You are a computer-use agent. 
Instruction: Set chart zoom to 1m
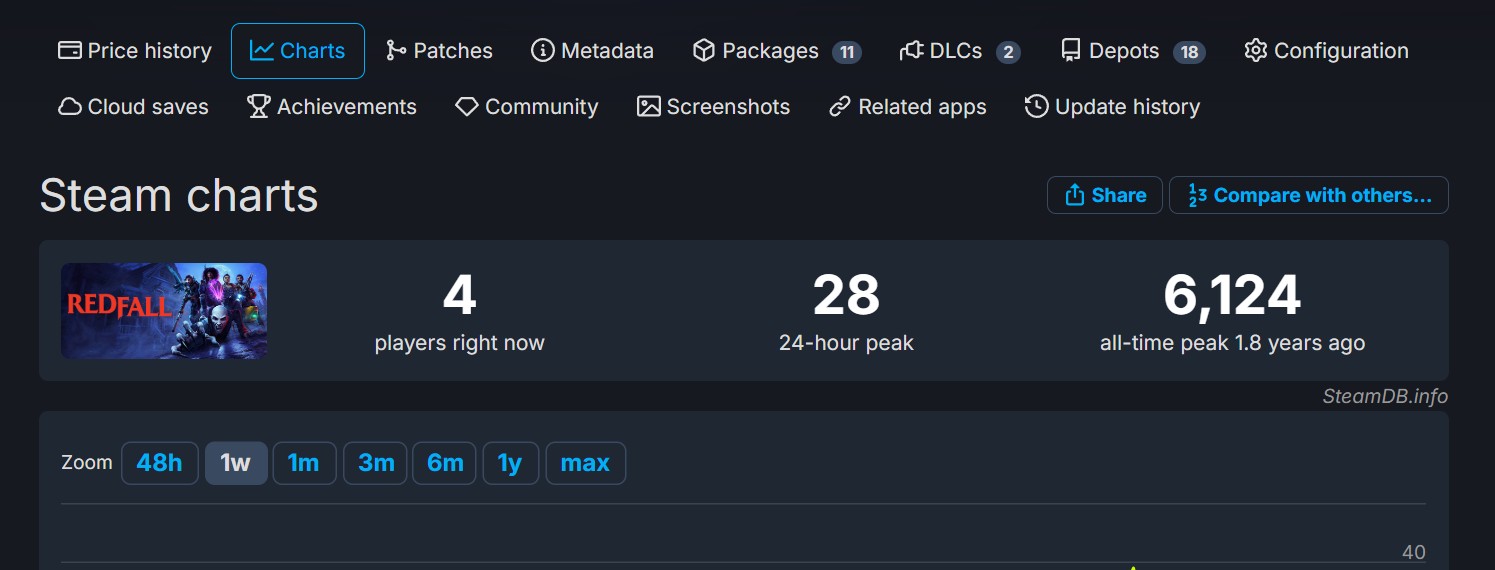(304, 463)
